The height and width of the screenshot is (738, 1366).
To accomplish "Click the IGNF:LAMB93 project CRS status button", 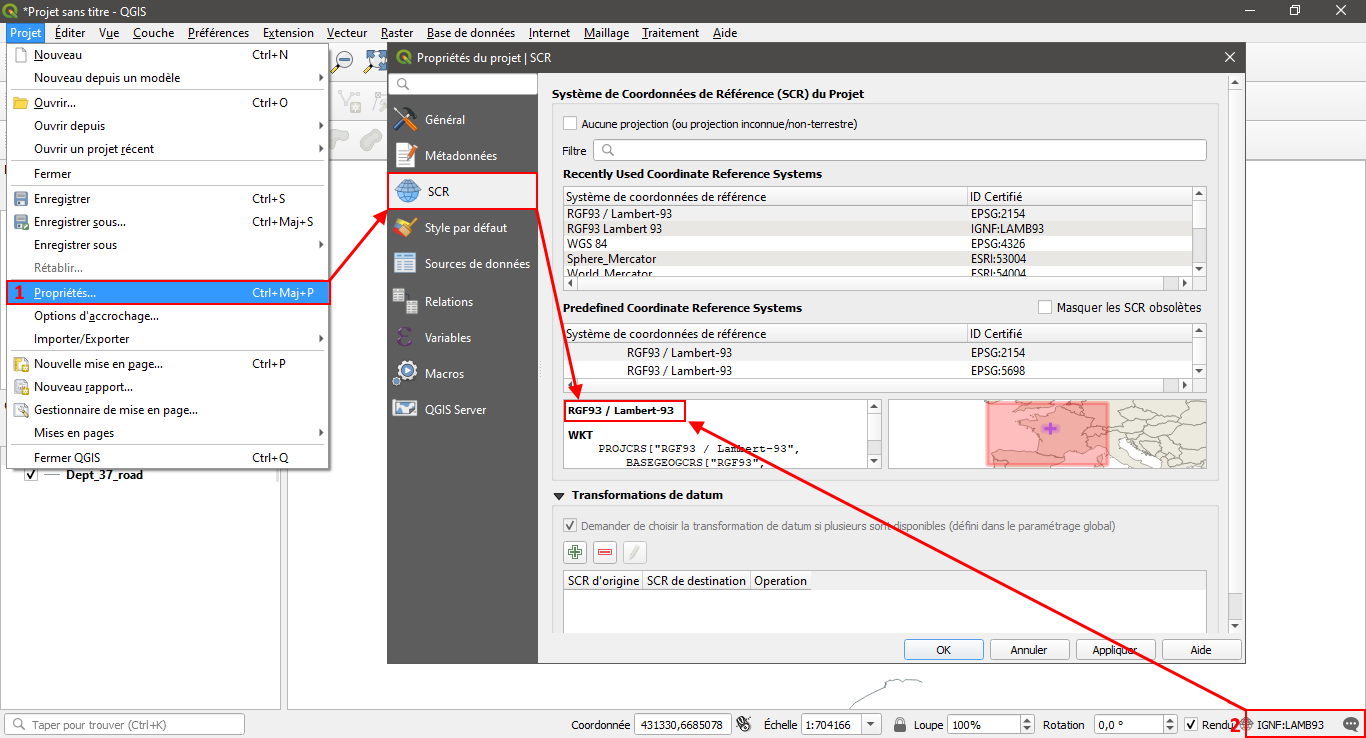I will point(1282,725).
